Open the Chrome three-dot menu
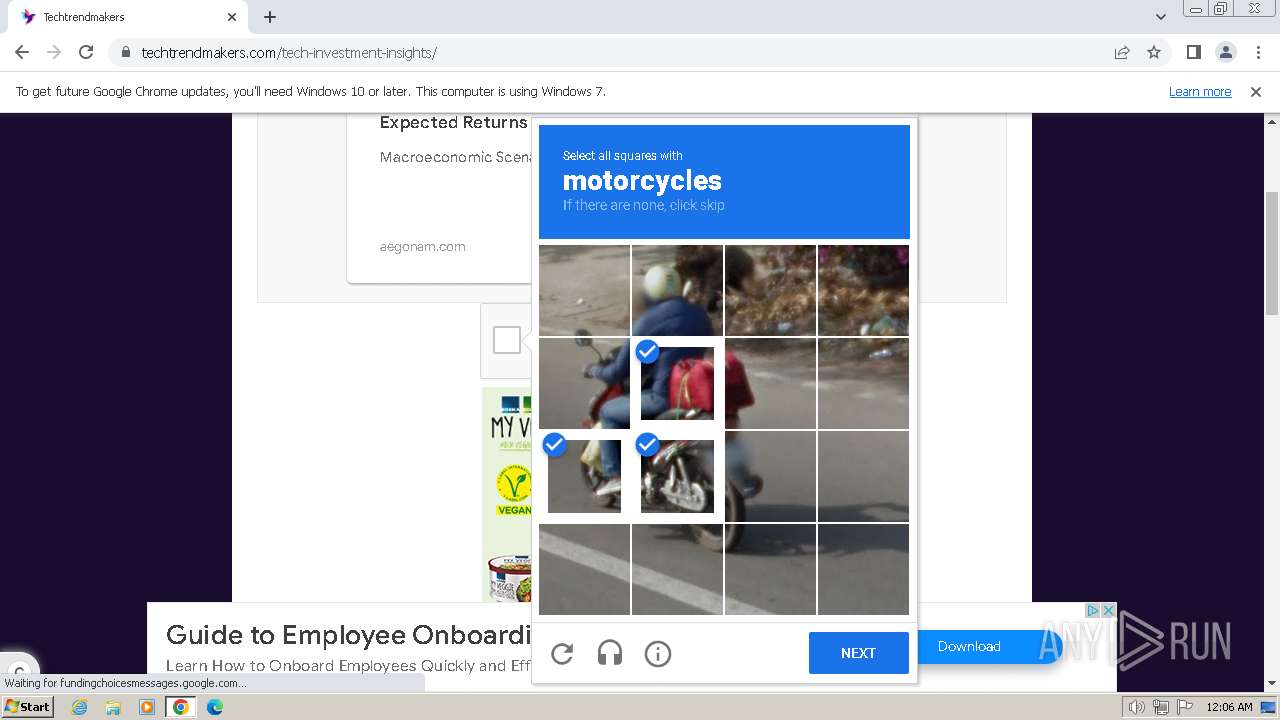The image size is (1280, 720). (1258, 52)
